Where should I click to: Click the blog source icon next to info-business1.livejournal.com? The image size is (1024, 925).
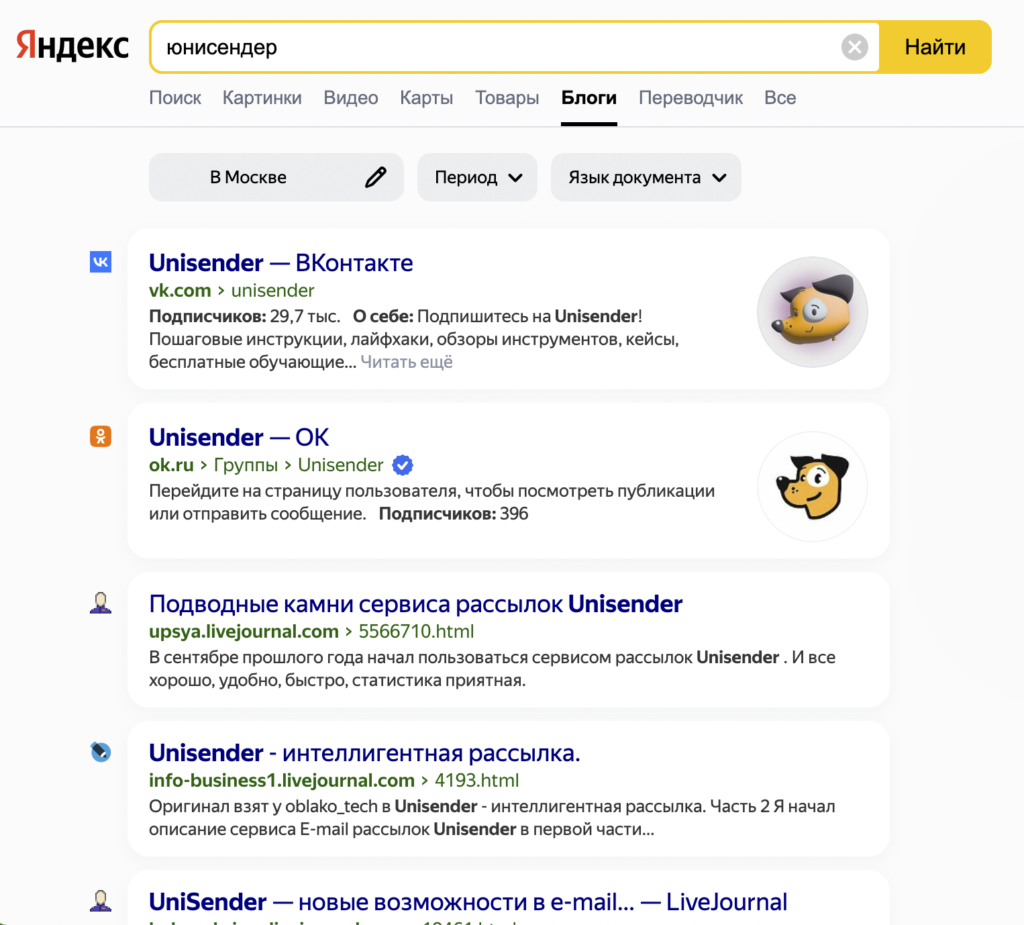100,752
